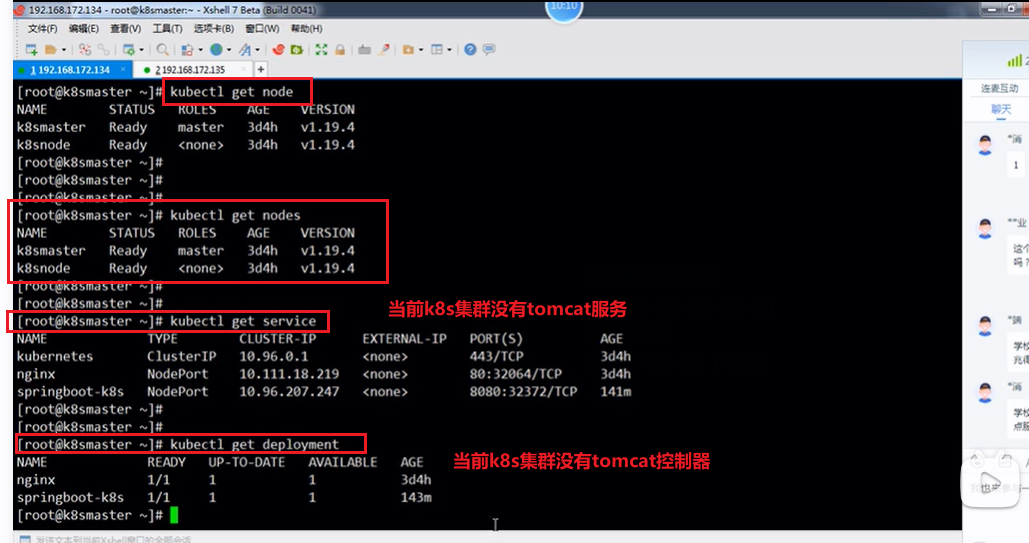Image resolution: width=1029 pixels, height=543 pixels.
Task: Toggle full screen mode icon
Action: point(321,49)
